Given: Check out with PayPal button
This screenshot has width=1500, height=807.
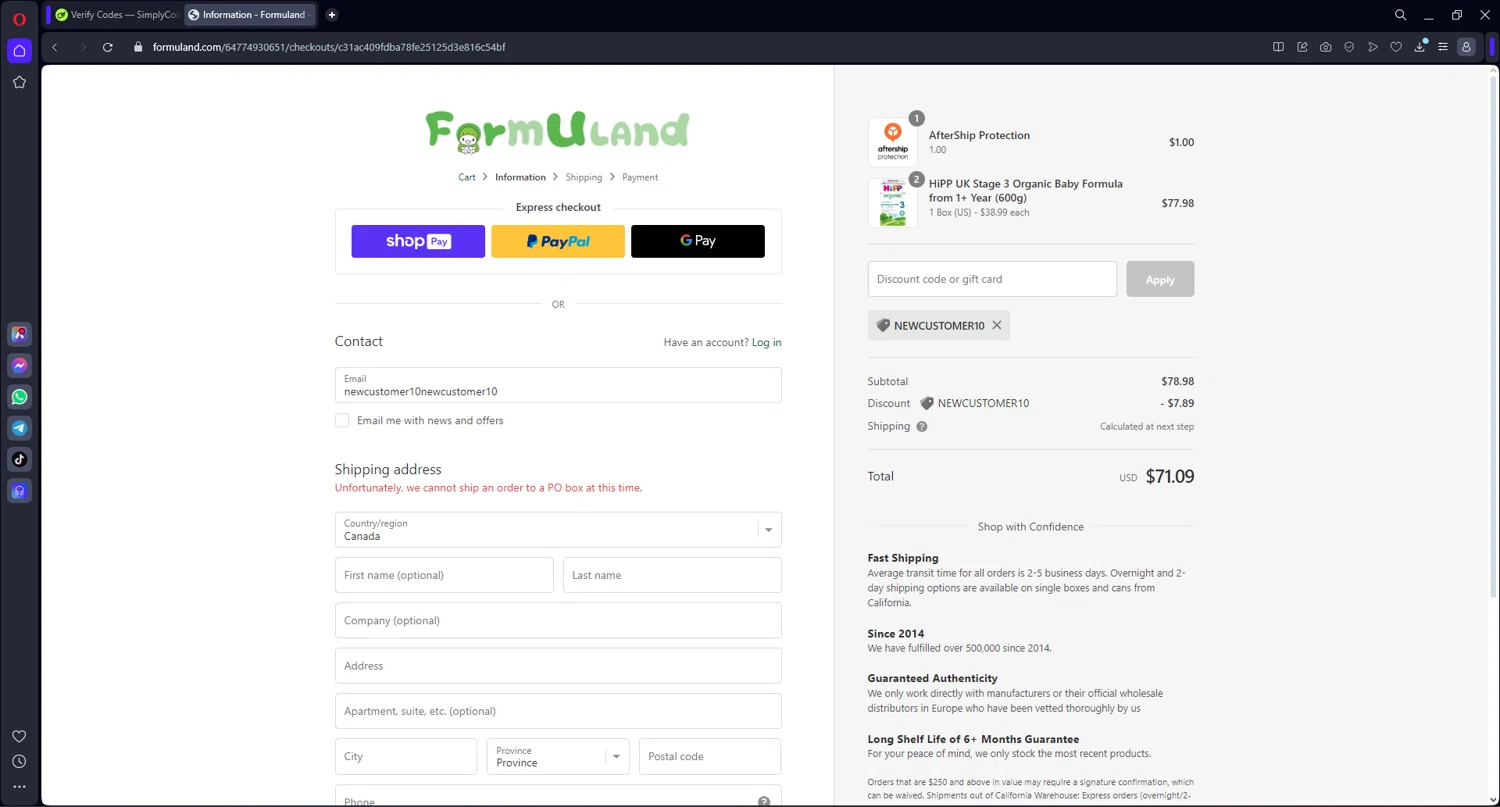Looking at the screenshot, I should [x=558, y=241].
